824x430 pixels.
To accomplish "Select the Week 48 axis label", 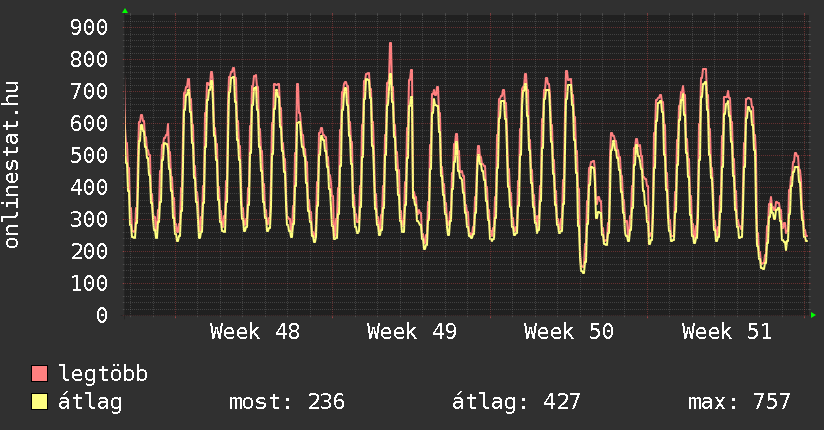I will point(254,332).
